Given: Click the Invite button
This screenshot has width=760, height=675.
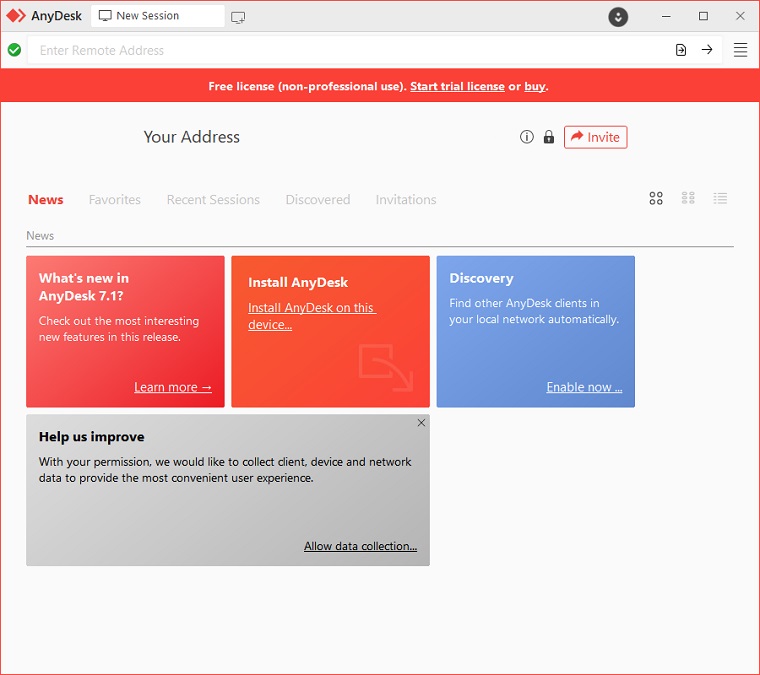Looking at the screenshot, I should [596, 137].
